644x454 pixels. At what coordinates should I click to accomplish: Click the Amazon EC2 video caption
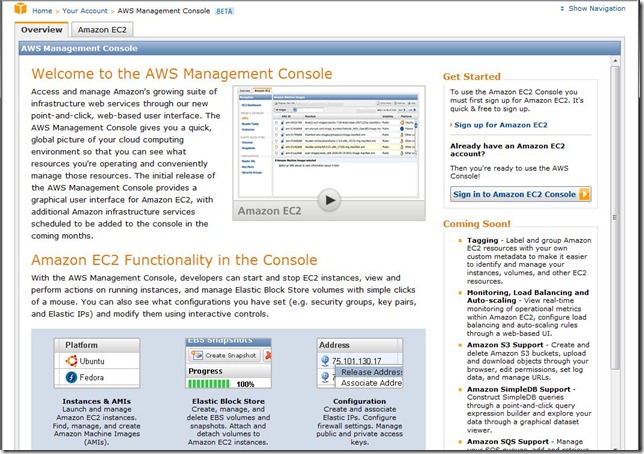[269, 211]
